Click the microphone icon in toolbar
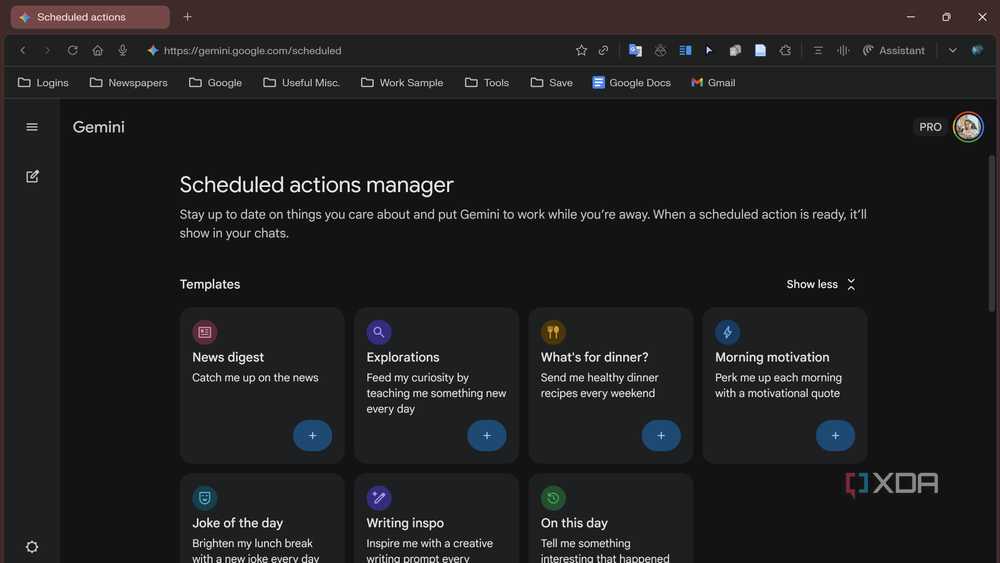1000x563 pixels. [122, 50]
